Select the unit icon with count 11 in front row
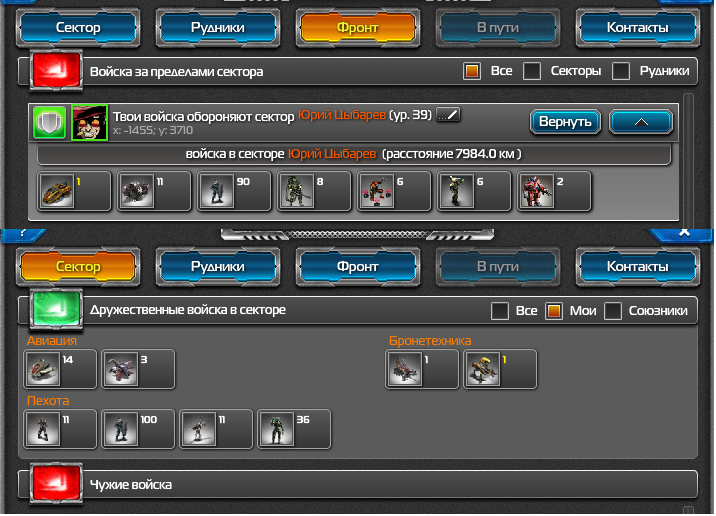Viewport: 716px width, 516px height. (154, 191)
